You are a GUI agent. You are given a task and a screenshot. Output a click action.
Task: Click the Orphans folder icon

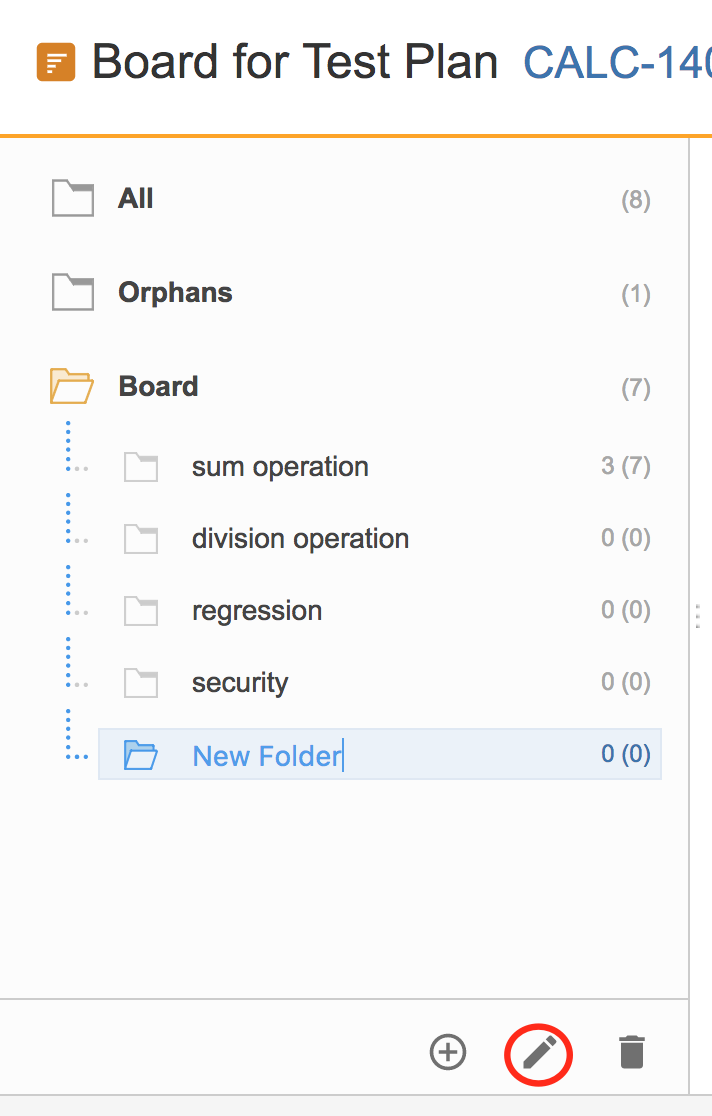point(73,292)
